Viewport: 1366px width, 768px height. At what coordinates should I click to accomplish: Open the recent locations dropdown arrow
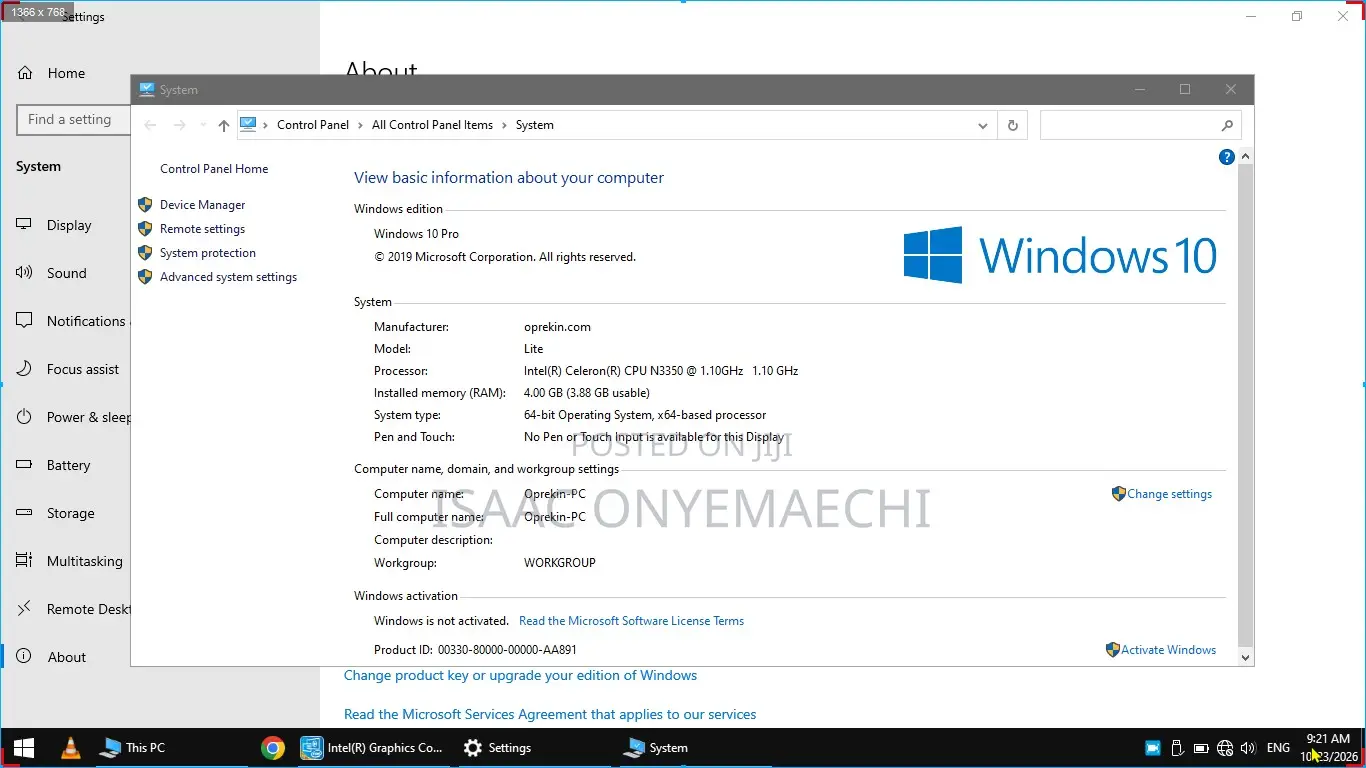(202, 125)
